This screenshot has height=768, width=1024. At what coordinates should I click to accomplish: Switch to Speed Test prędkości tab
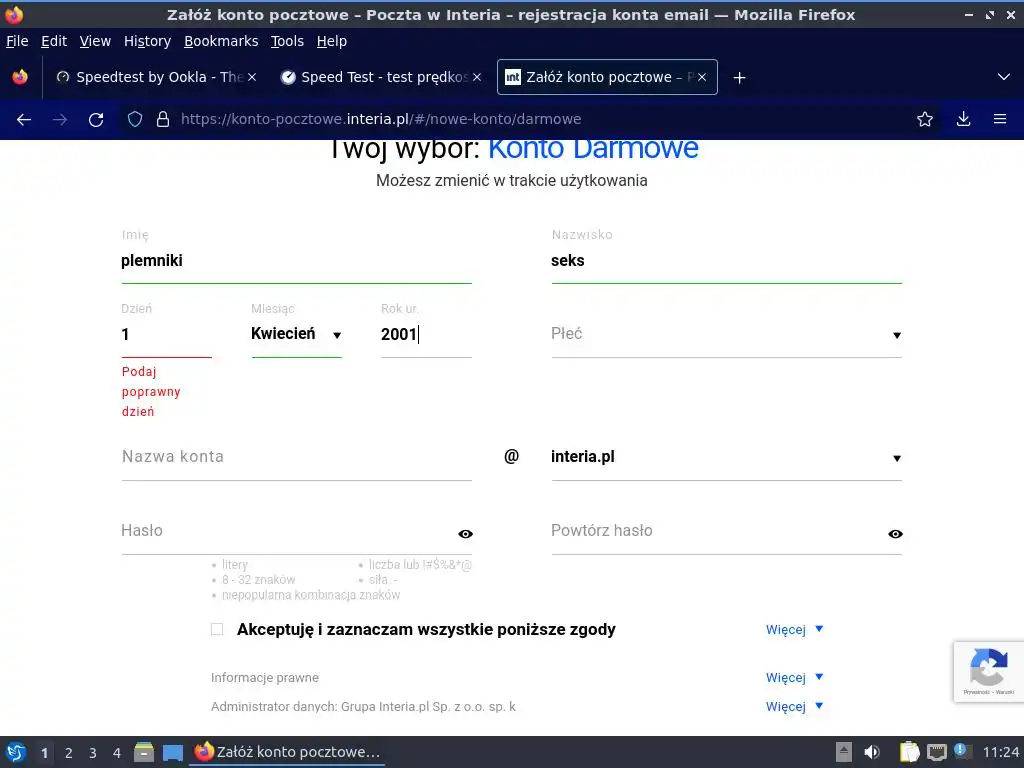coord(382,77)
